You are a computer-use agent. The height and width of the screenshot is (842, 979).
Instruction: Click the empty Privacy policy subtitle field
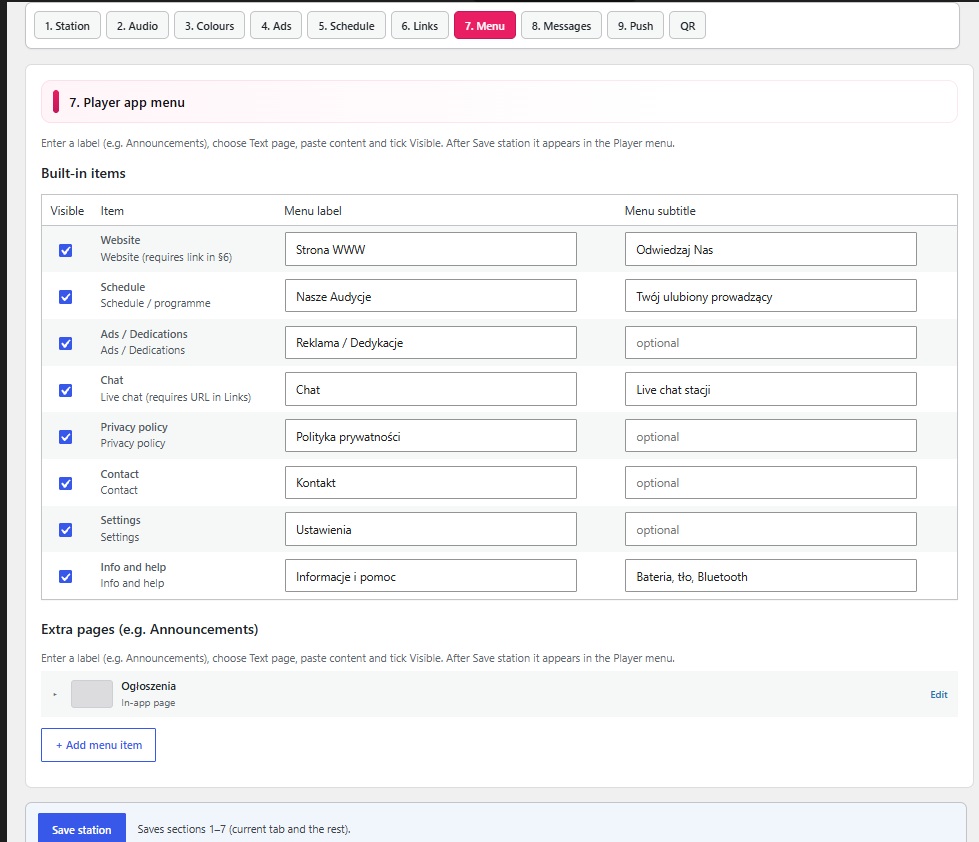[x=770, y=436]
